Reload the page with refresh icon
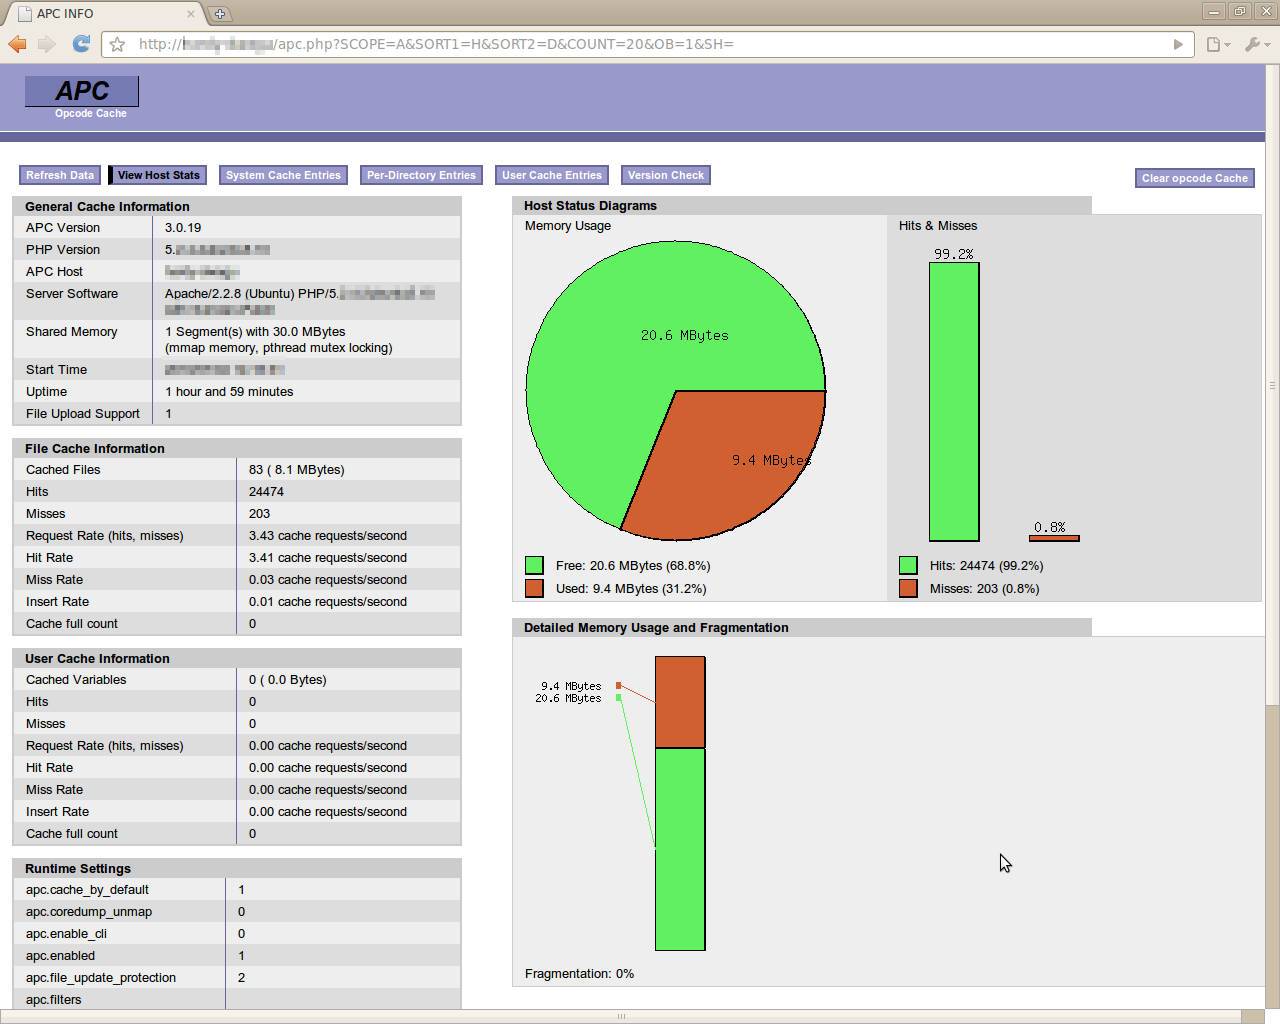Image resolution: width=1280 pixels, height=1024 pixels. 82,44
